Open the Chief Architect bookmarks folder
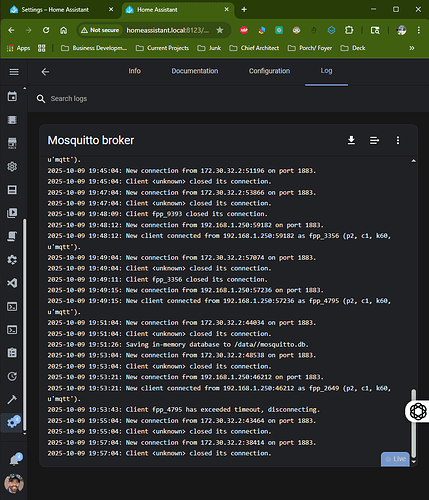The width and height of the screenshot is (429, 500). 254,48
